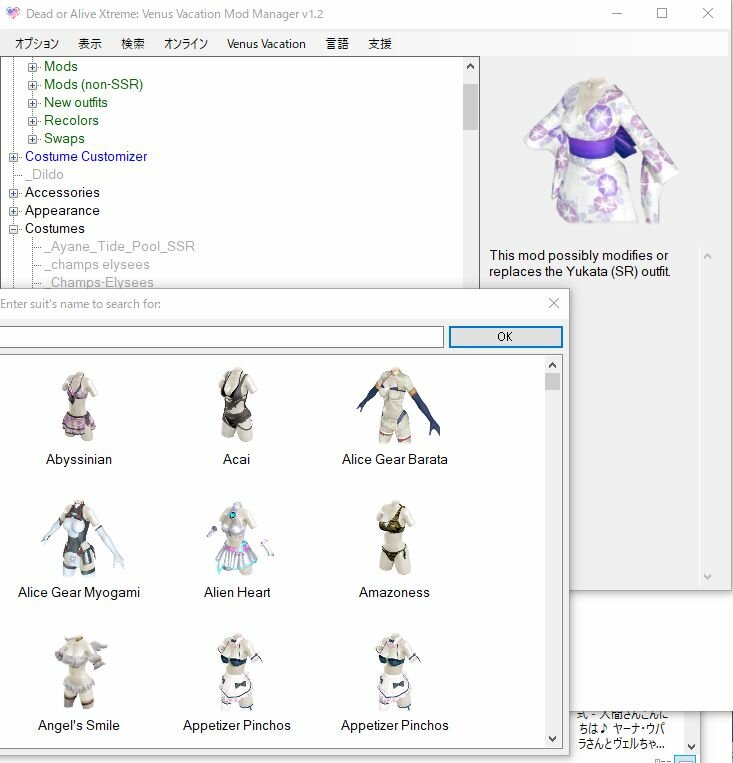The height and width of the screenshot is (763, 733).
Task: Select the Acai suit thumbnail
Action: pyautogui.click(x=237, y=405)
